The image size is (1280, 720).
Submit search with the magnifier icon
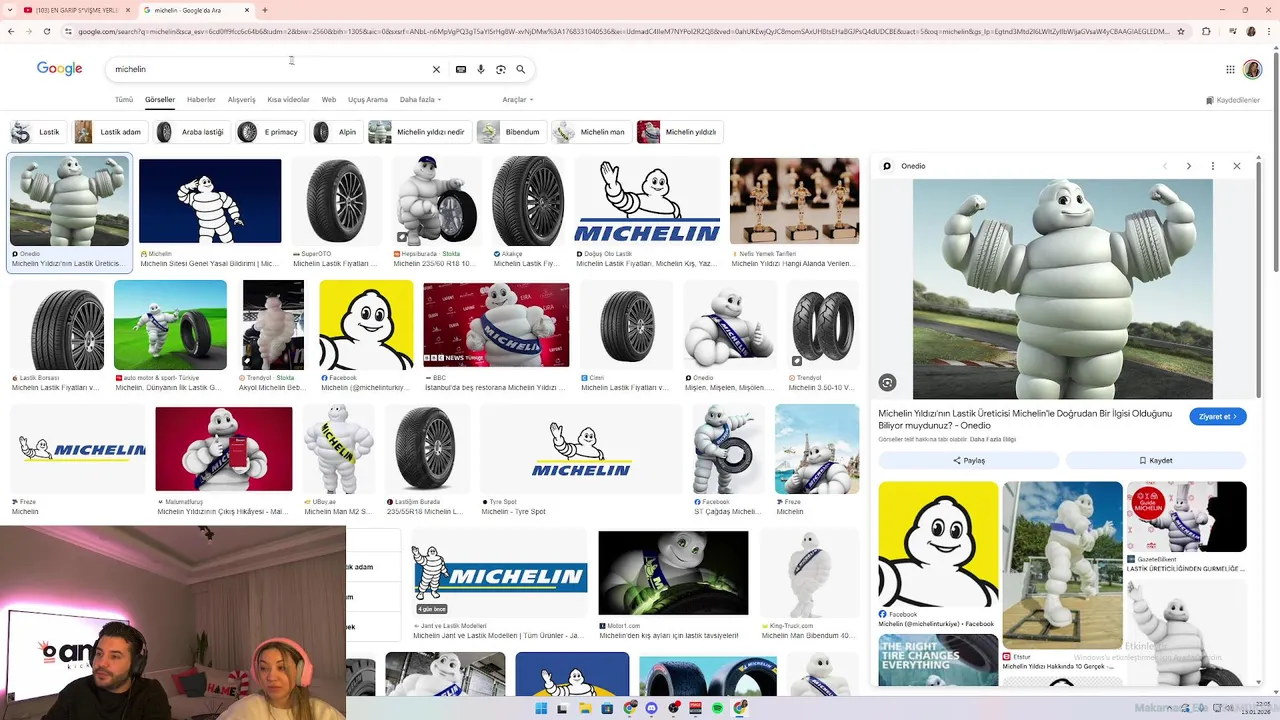(521, 69)
